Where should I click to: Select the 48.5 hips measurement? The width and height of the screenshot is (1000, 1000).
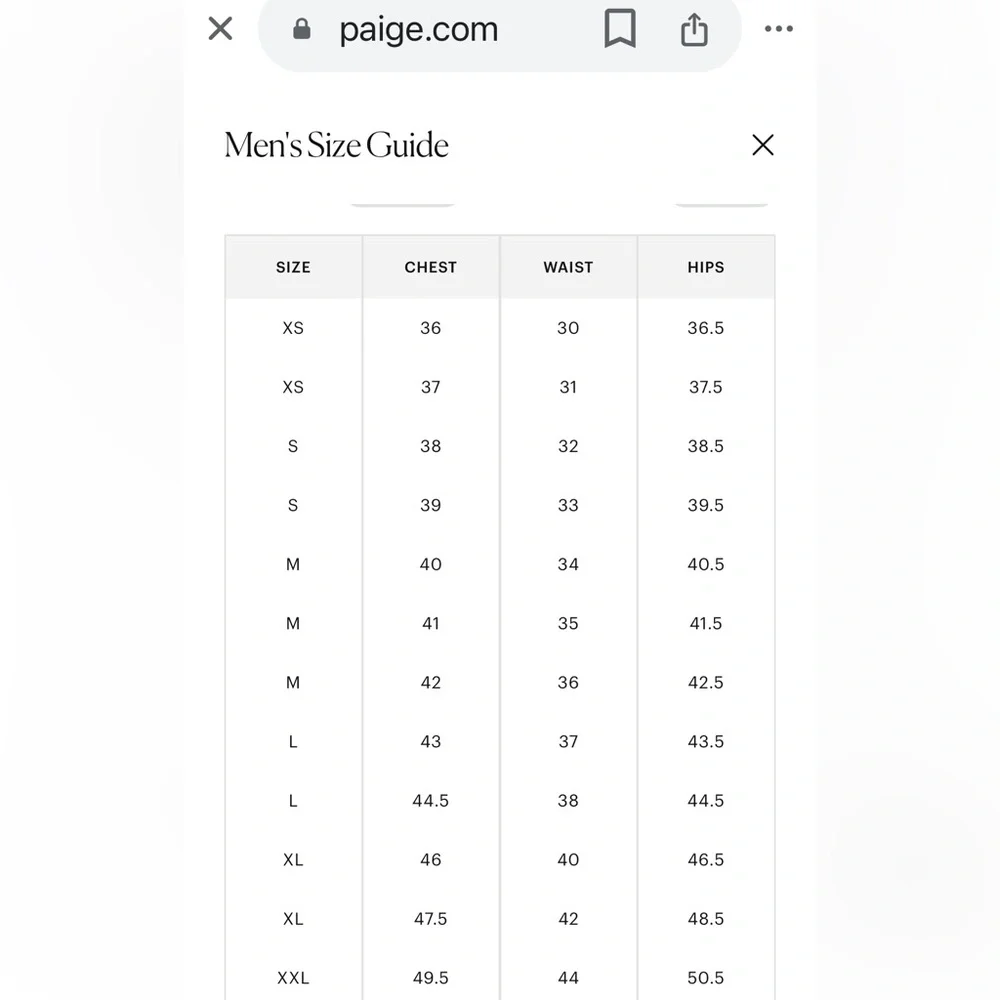706,918
